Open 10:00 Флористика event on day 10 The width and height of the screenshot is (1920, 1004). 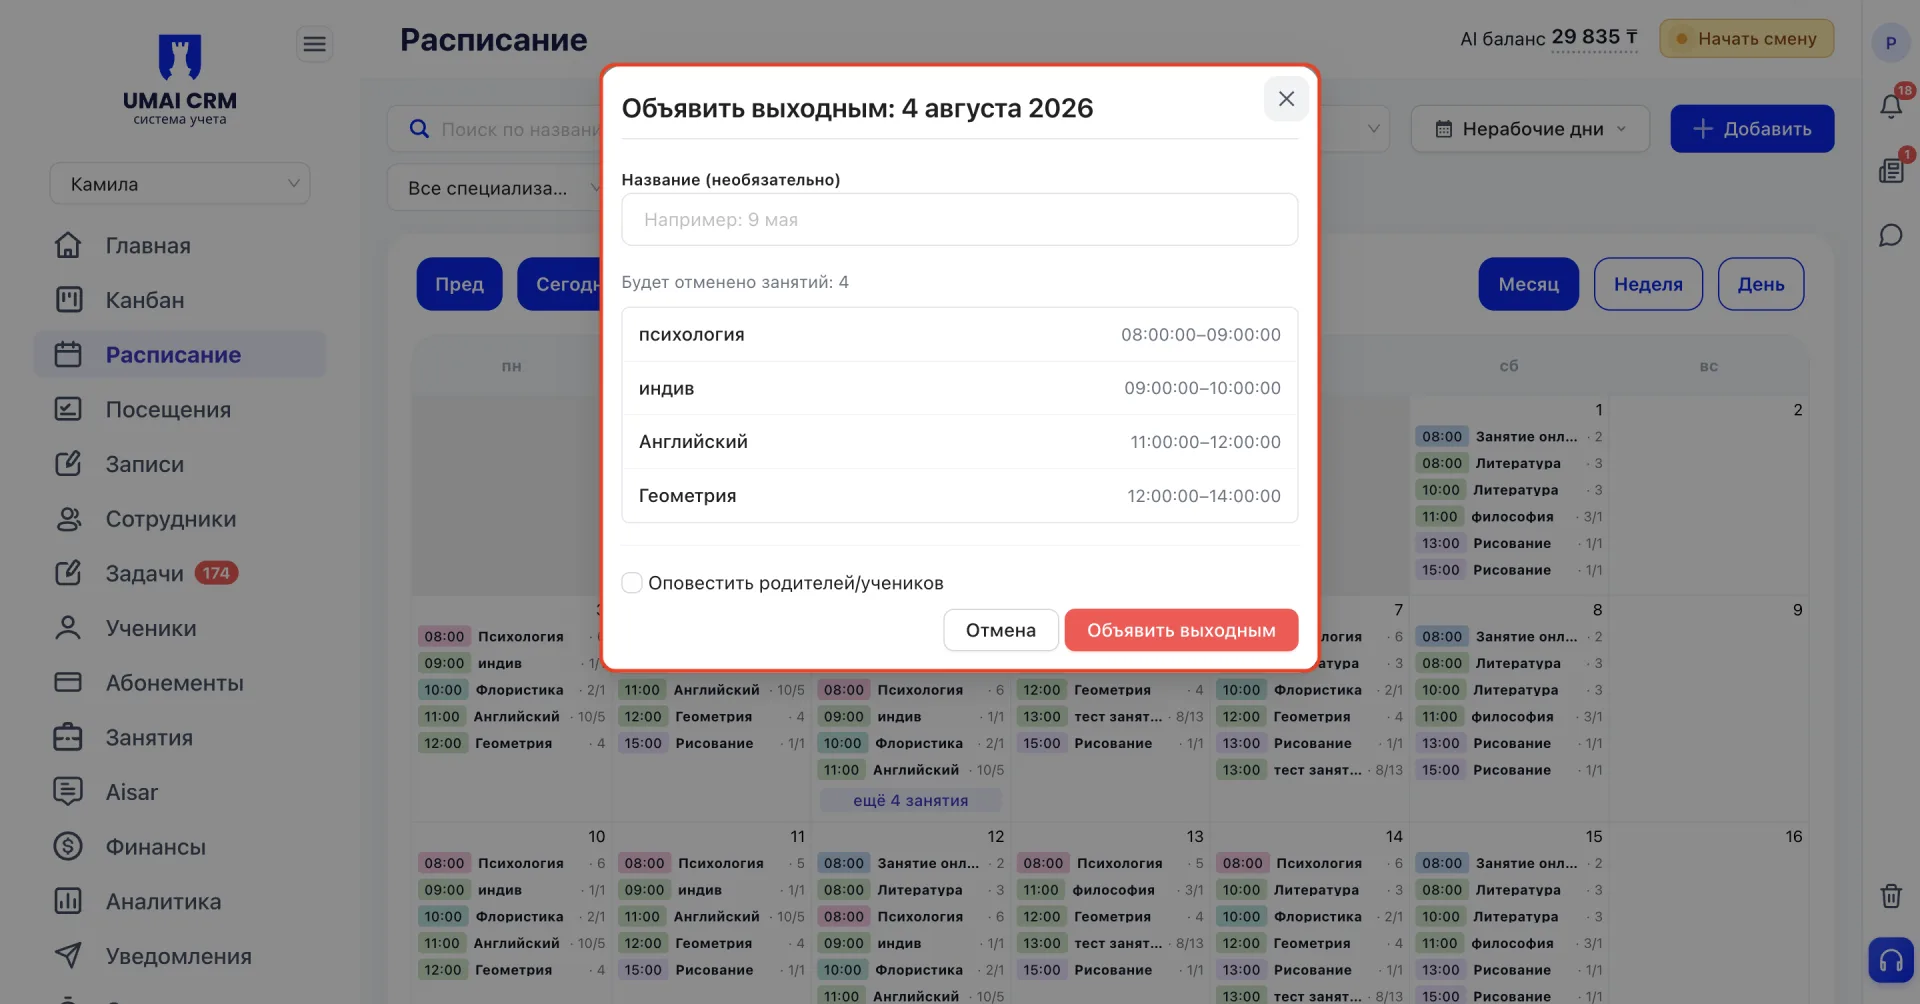click(x=511, y=916)
